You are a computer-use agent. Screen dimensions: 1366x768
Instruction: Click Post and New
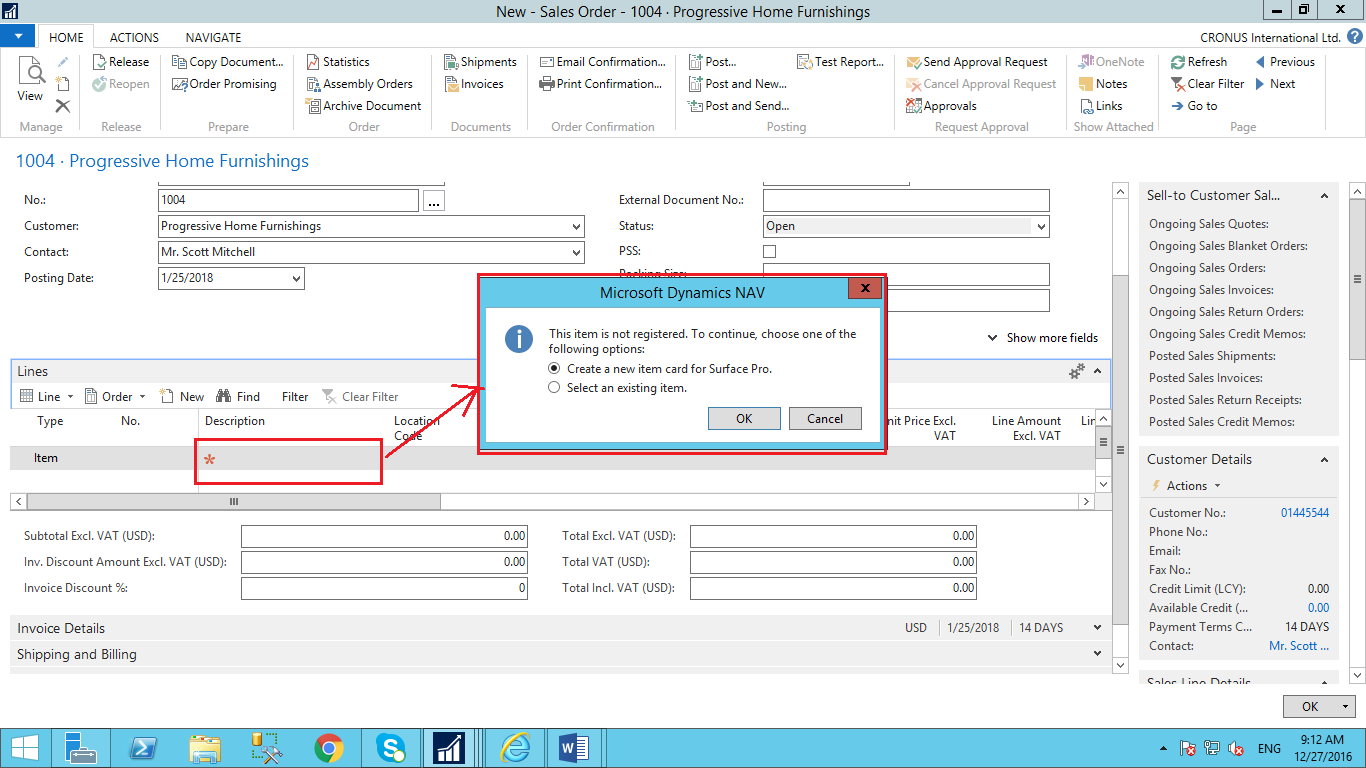(737, 84)
